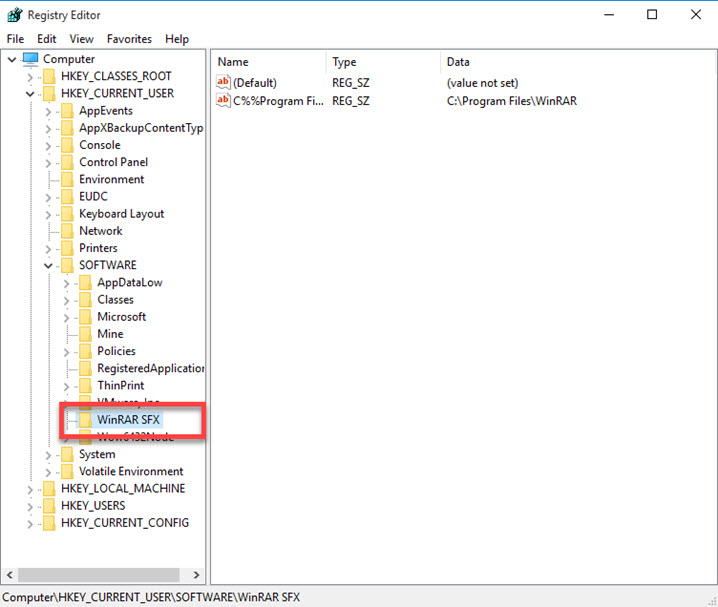Select the Keyboard Layout key
Image resolution: width=718 pixels, height=607 pixels.
(121, 214)
